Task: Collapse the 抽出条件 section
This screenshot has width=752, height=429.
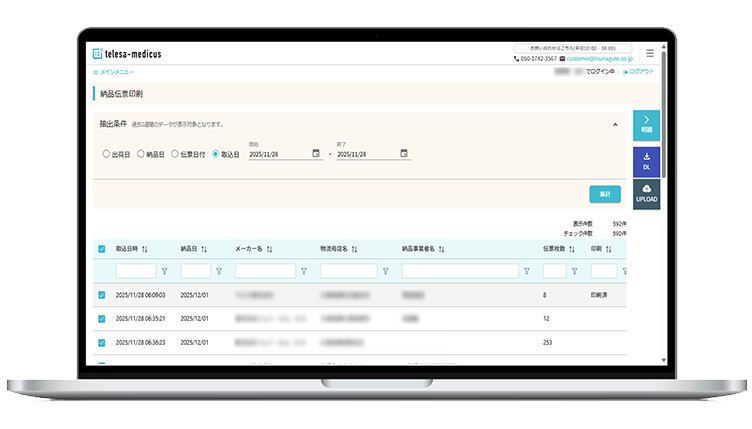Action: 615,125
